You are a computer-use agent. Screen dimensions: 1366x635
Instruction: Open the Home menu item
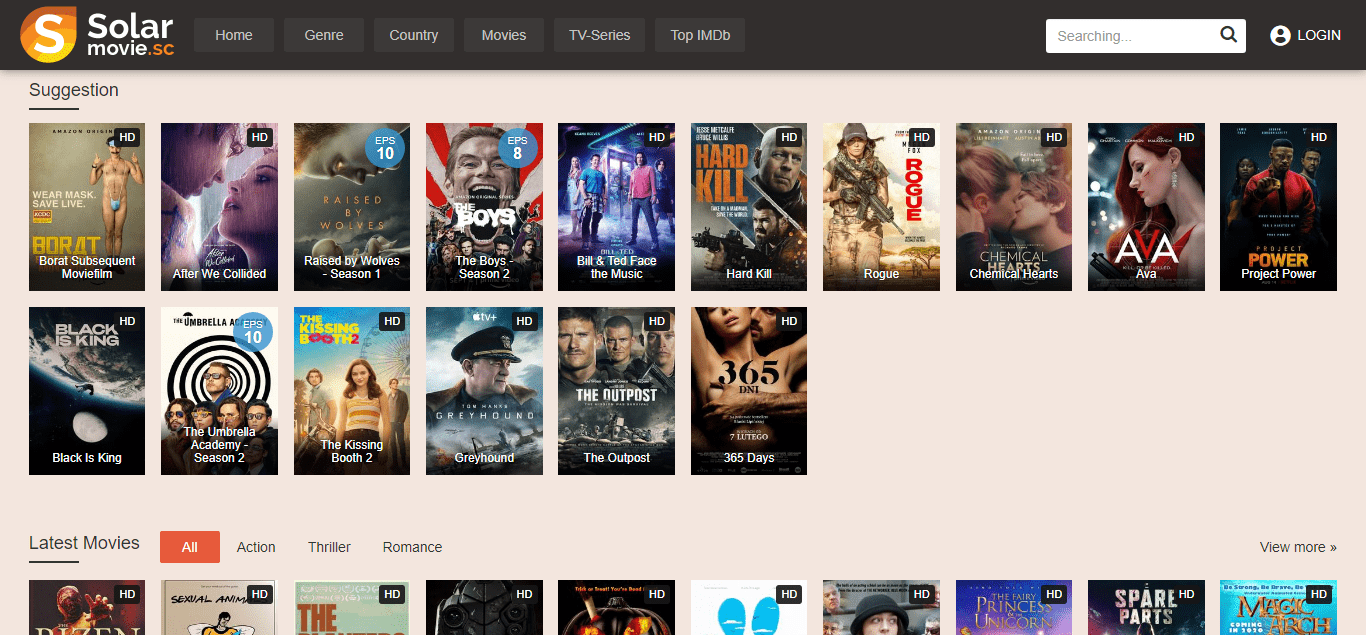234,35
